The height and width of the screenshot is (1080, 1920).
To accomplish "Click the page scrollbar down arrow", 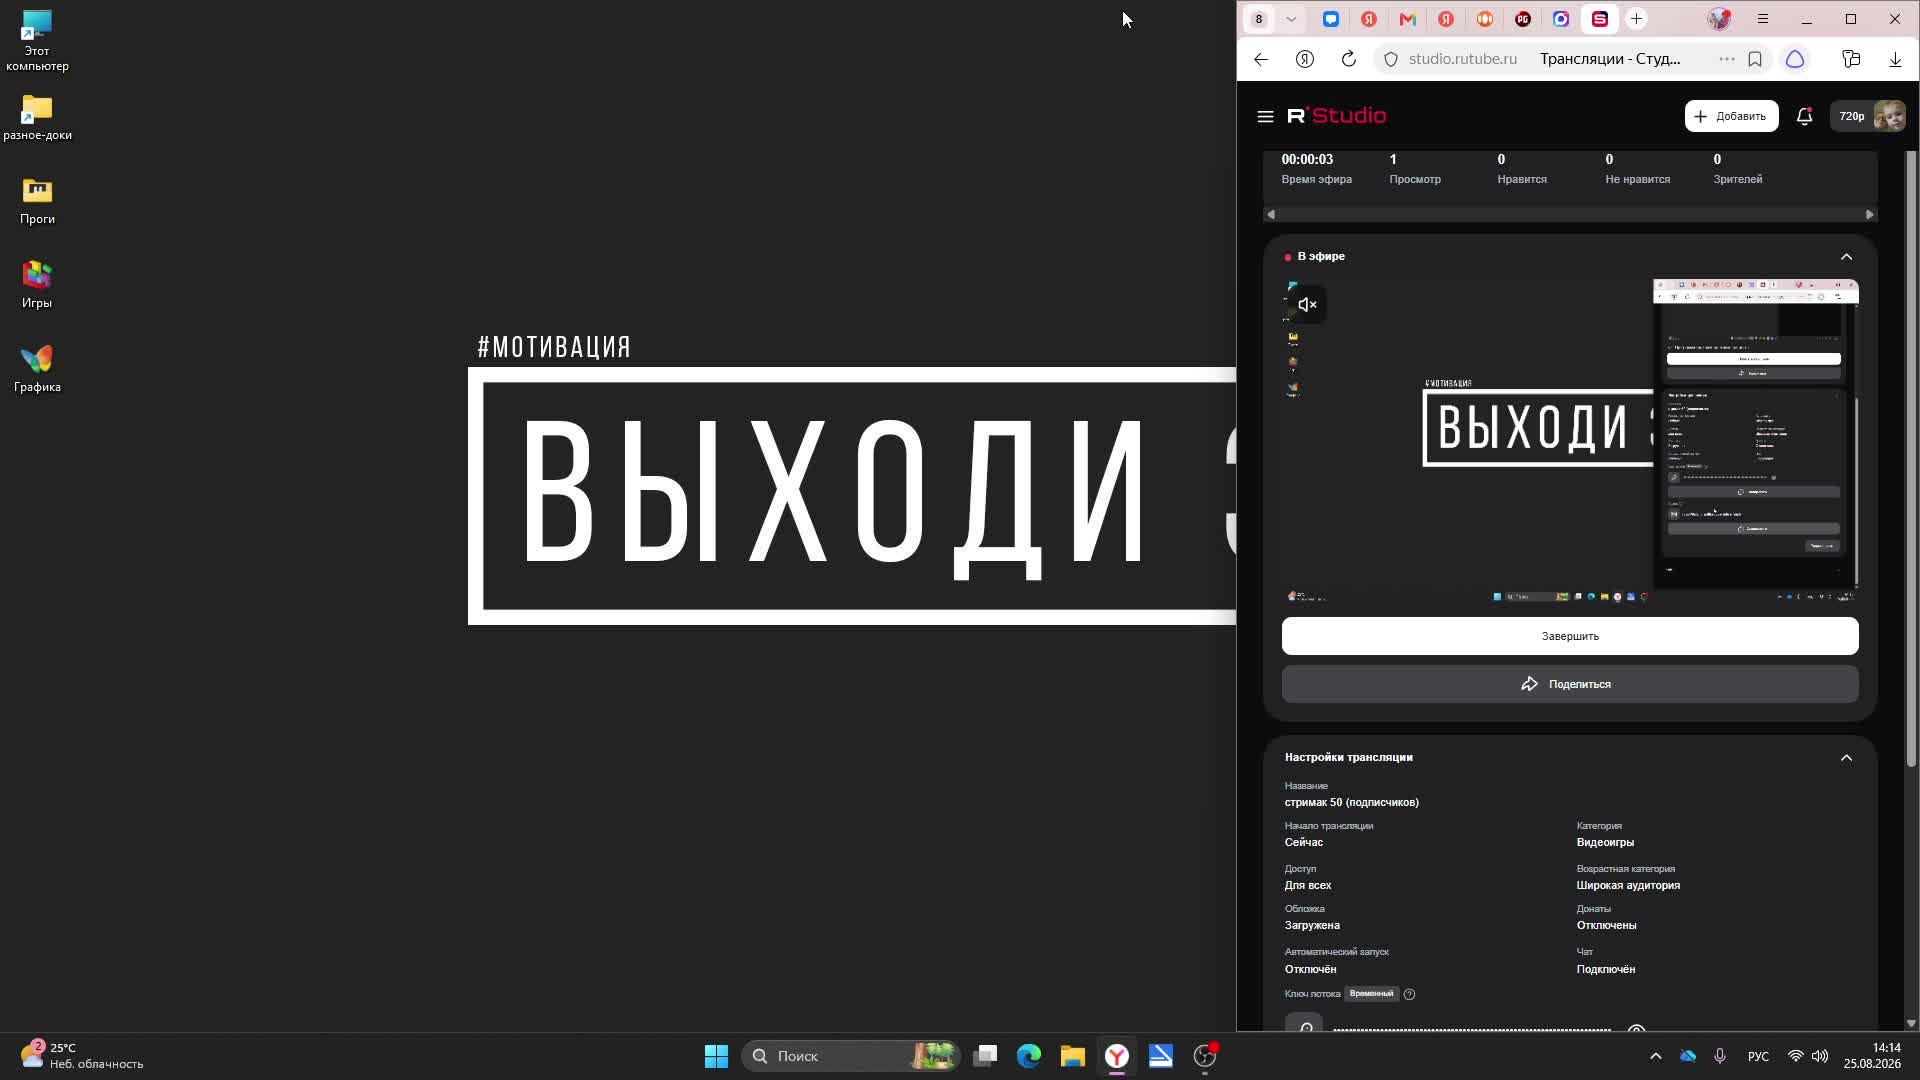I will pos(1911,1023).
